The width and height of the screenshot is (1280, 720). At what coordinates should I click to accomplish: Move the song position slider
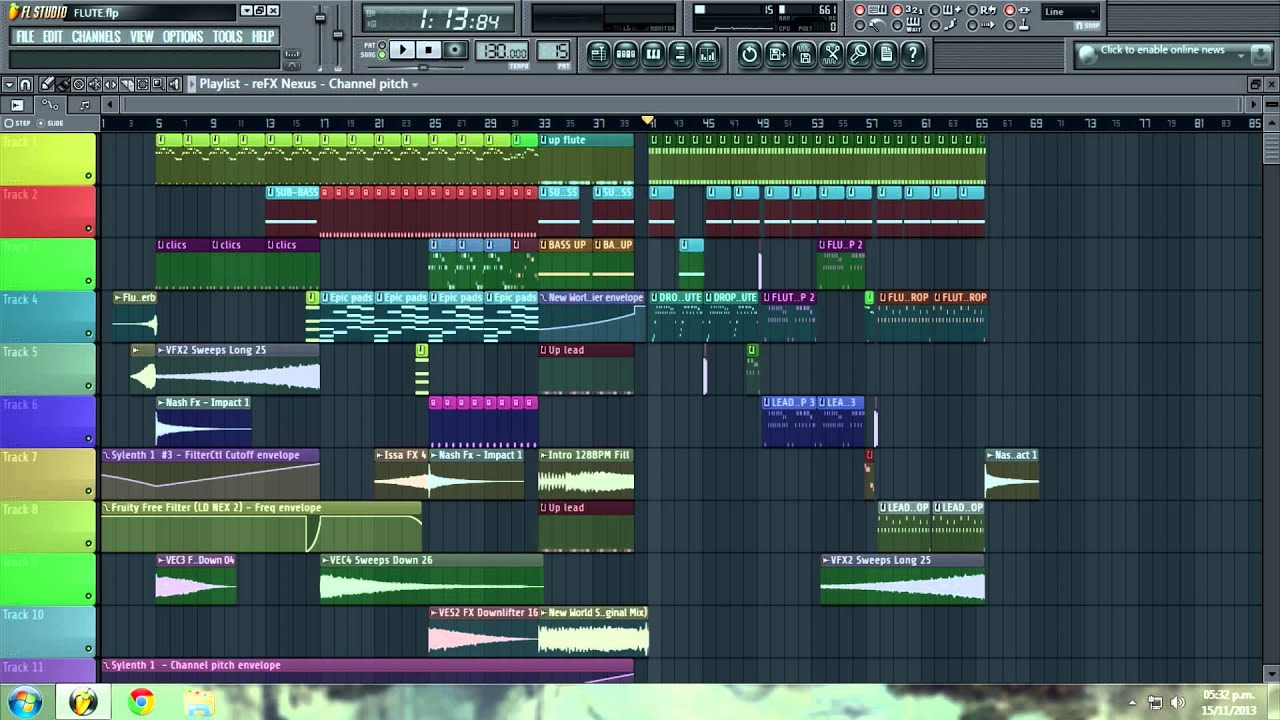click(424, 68)
